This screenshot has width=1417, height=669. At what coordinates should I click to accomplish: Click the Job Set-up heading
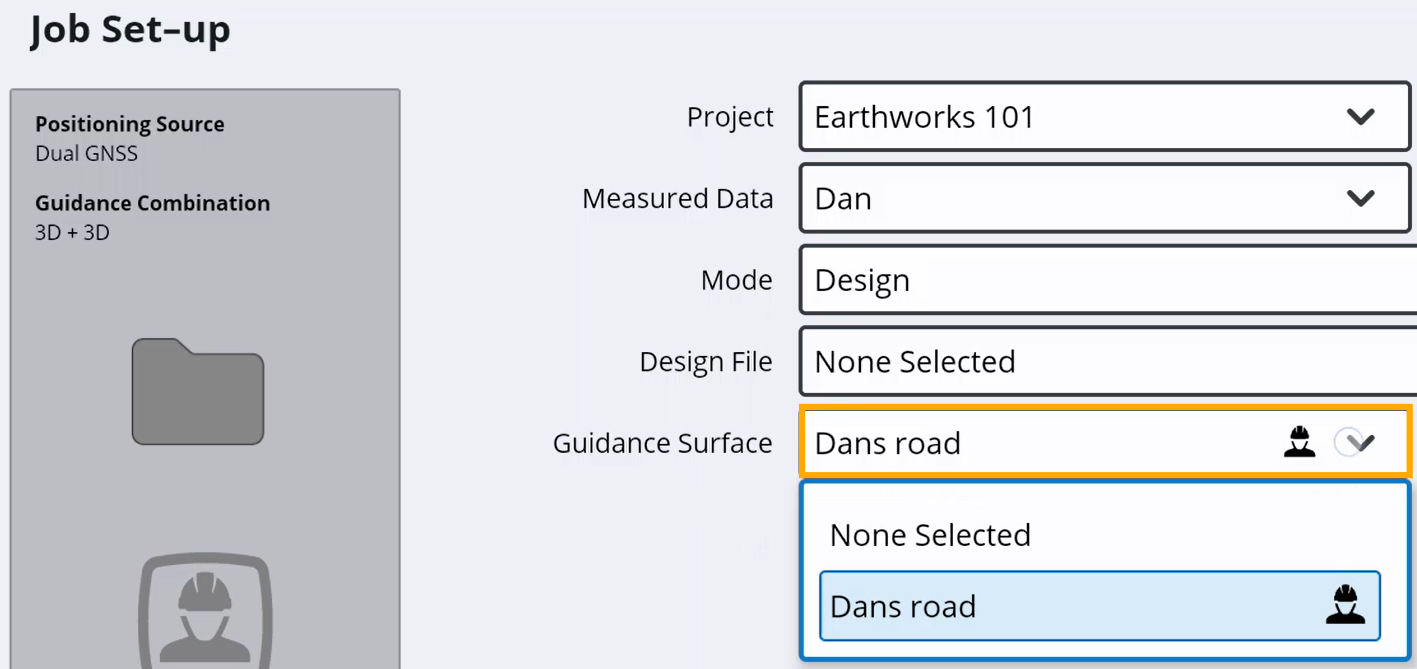tap(130, 29)
